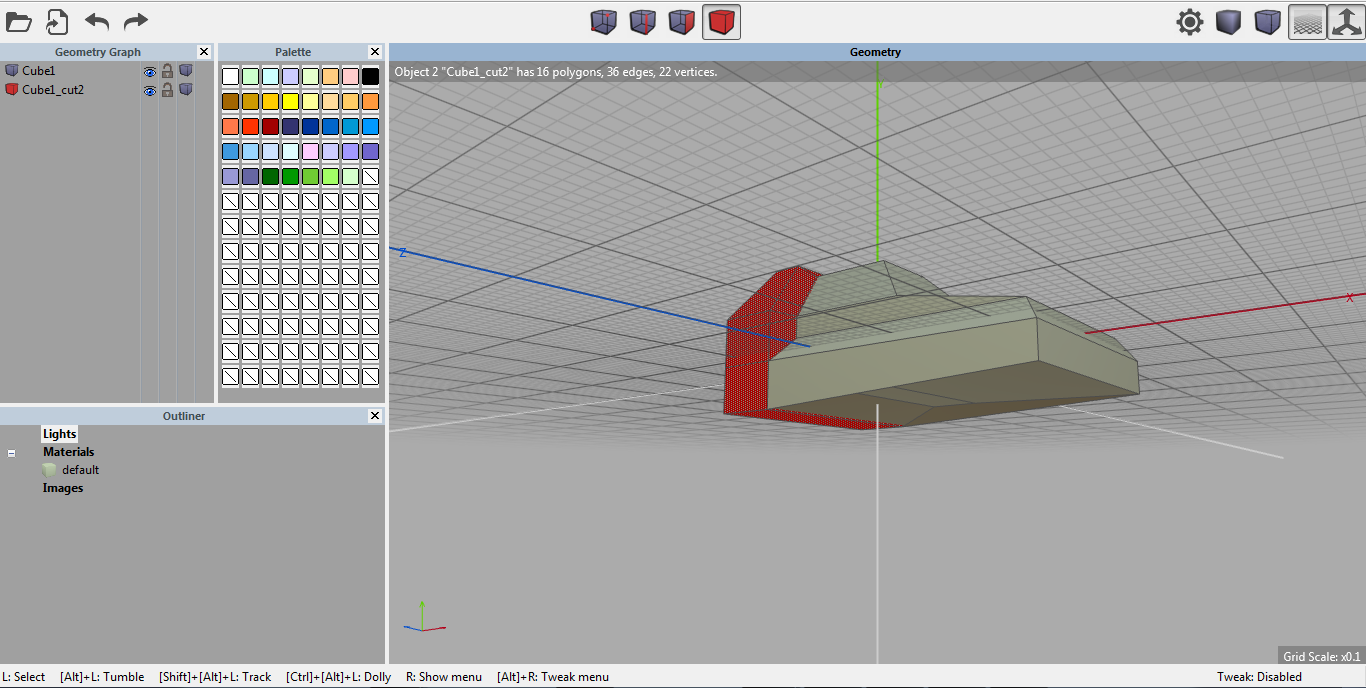The height and width of the screenshot is (688, 1366).
Task: Select the default material in Outliner
Action: pyautogui.click(x=80, y=470)
